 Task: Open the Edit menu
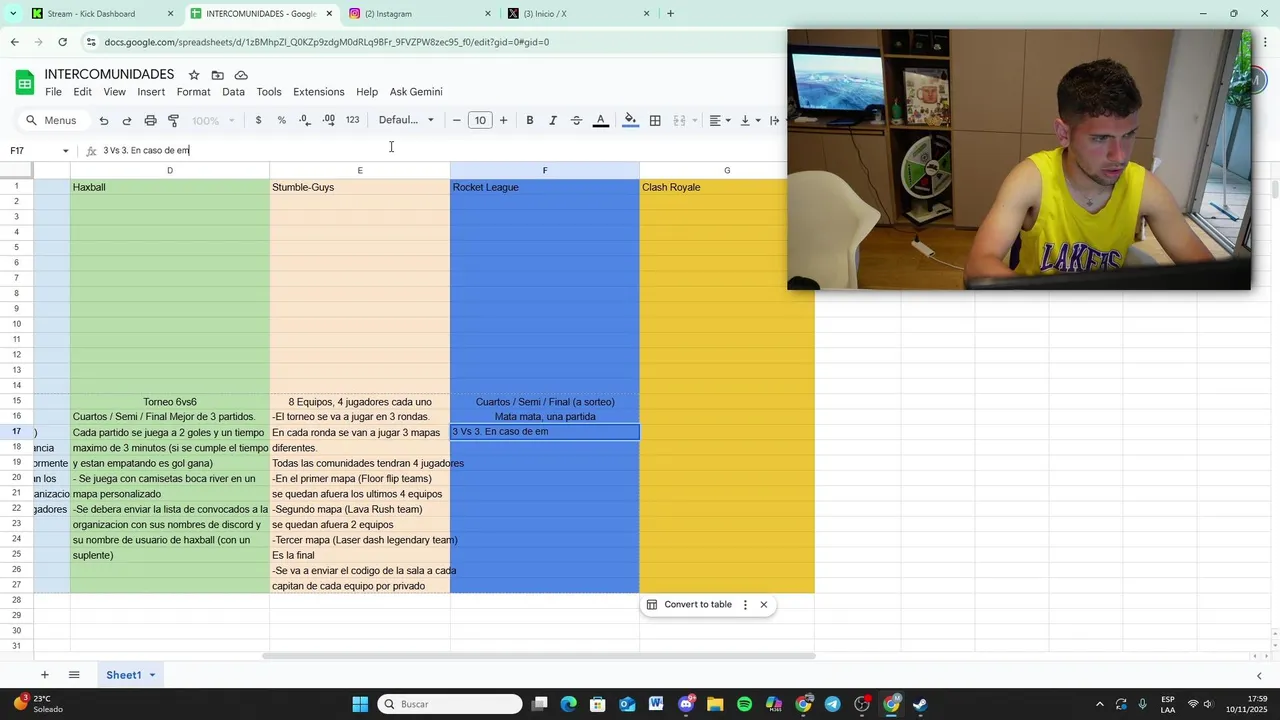82,92
